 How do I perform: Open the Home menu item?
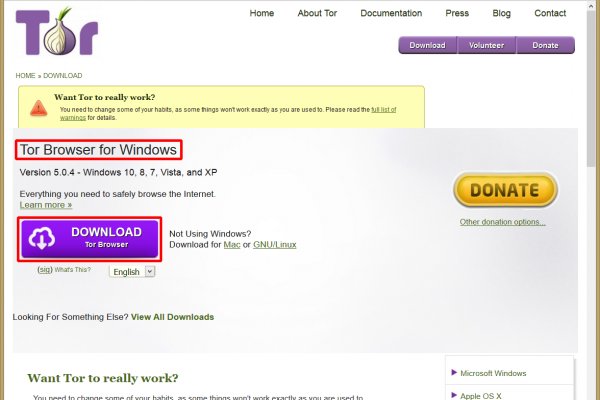[x=261, y=13]
